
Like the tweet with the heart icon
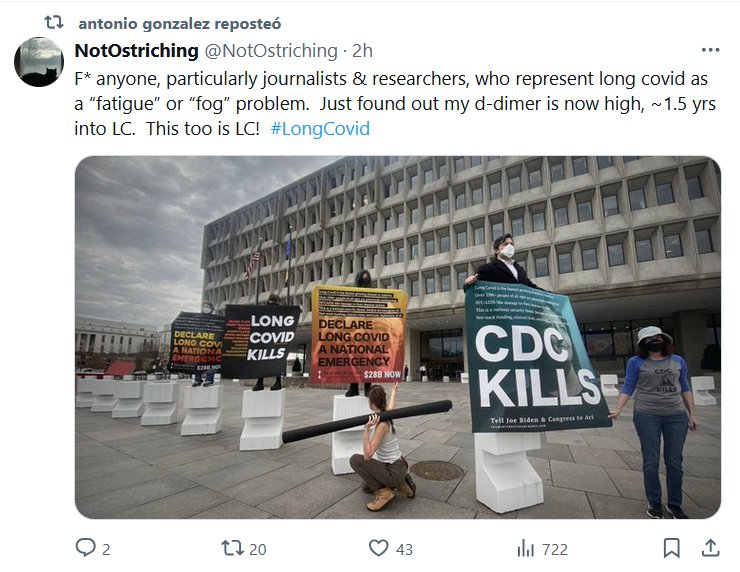378,548
